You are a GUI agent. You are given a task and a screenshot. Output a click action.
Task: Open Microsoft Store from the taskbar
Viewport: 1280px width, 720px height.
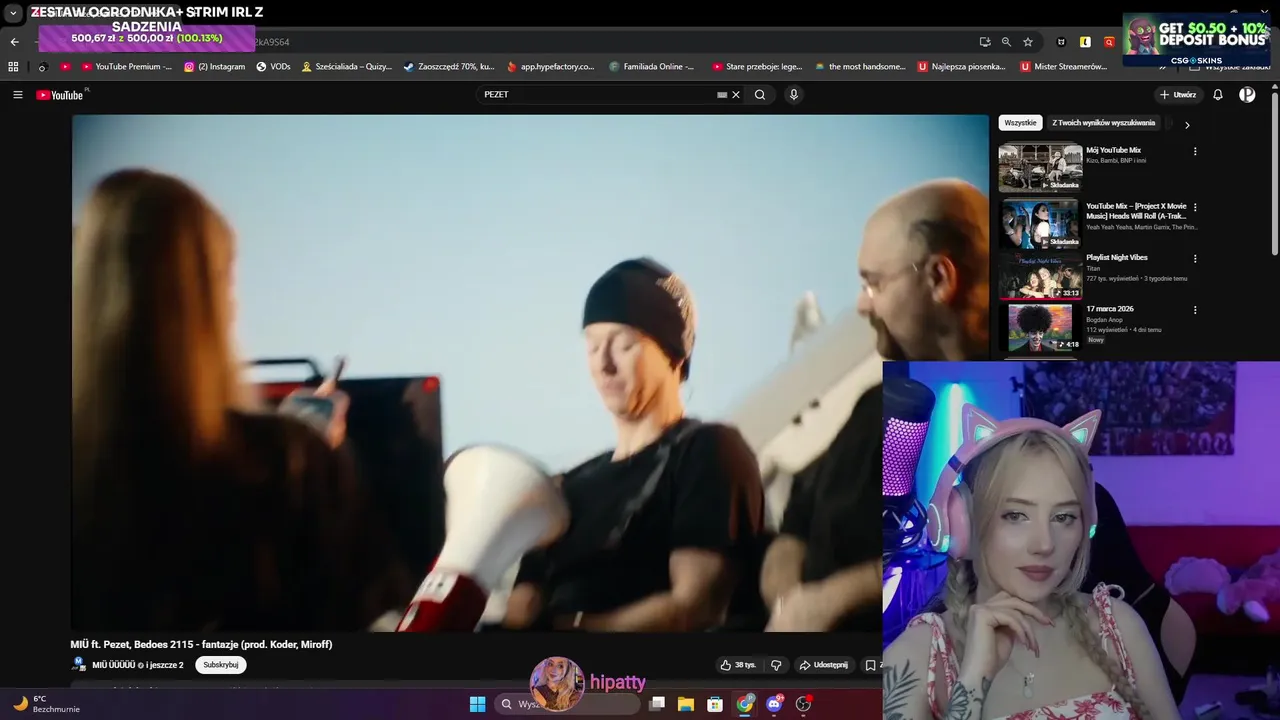(715, 704)
